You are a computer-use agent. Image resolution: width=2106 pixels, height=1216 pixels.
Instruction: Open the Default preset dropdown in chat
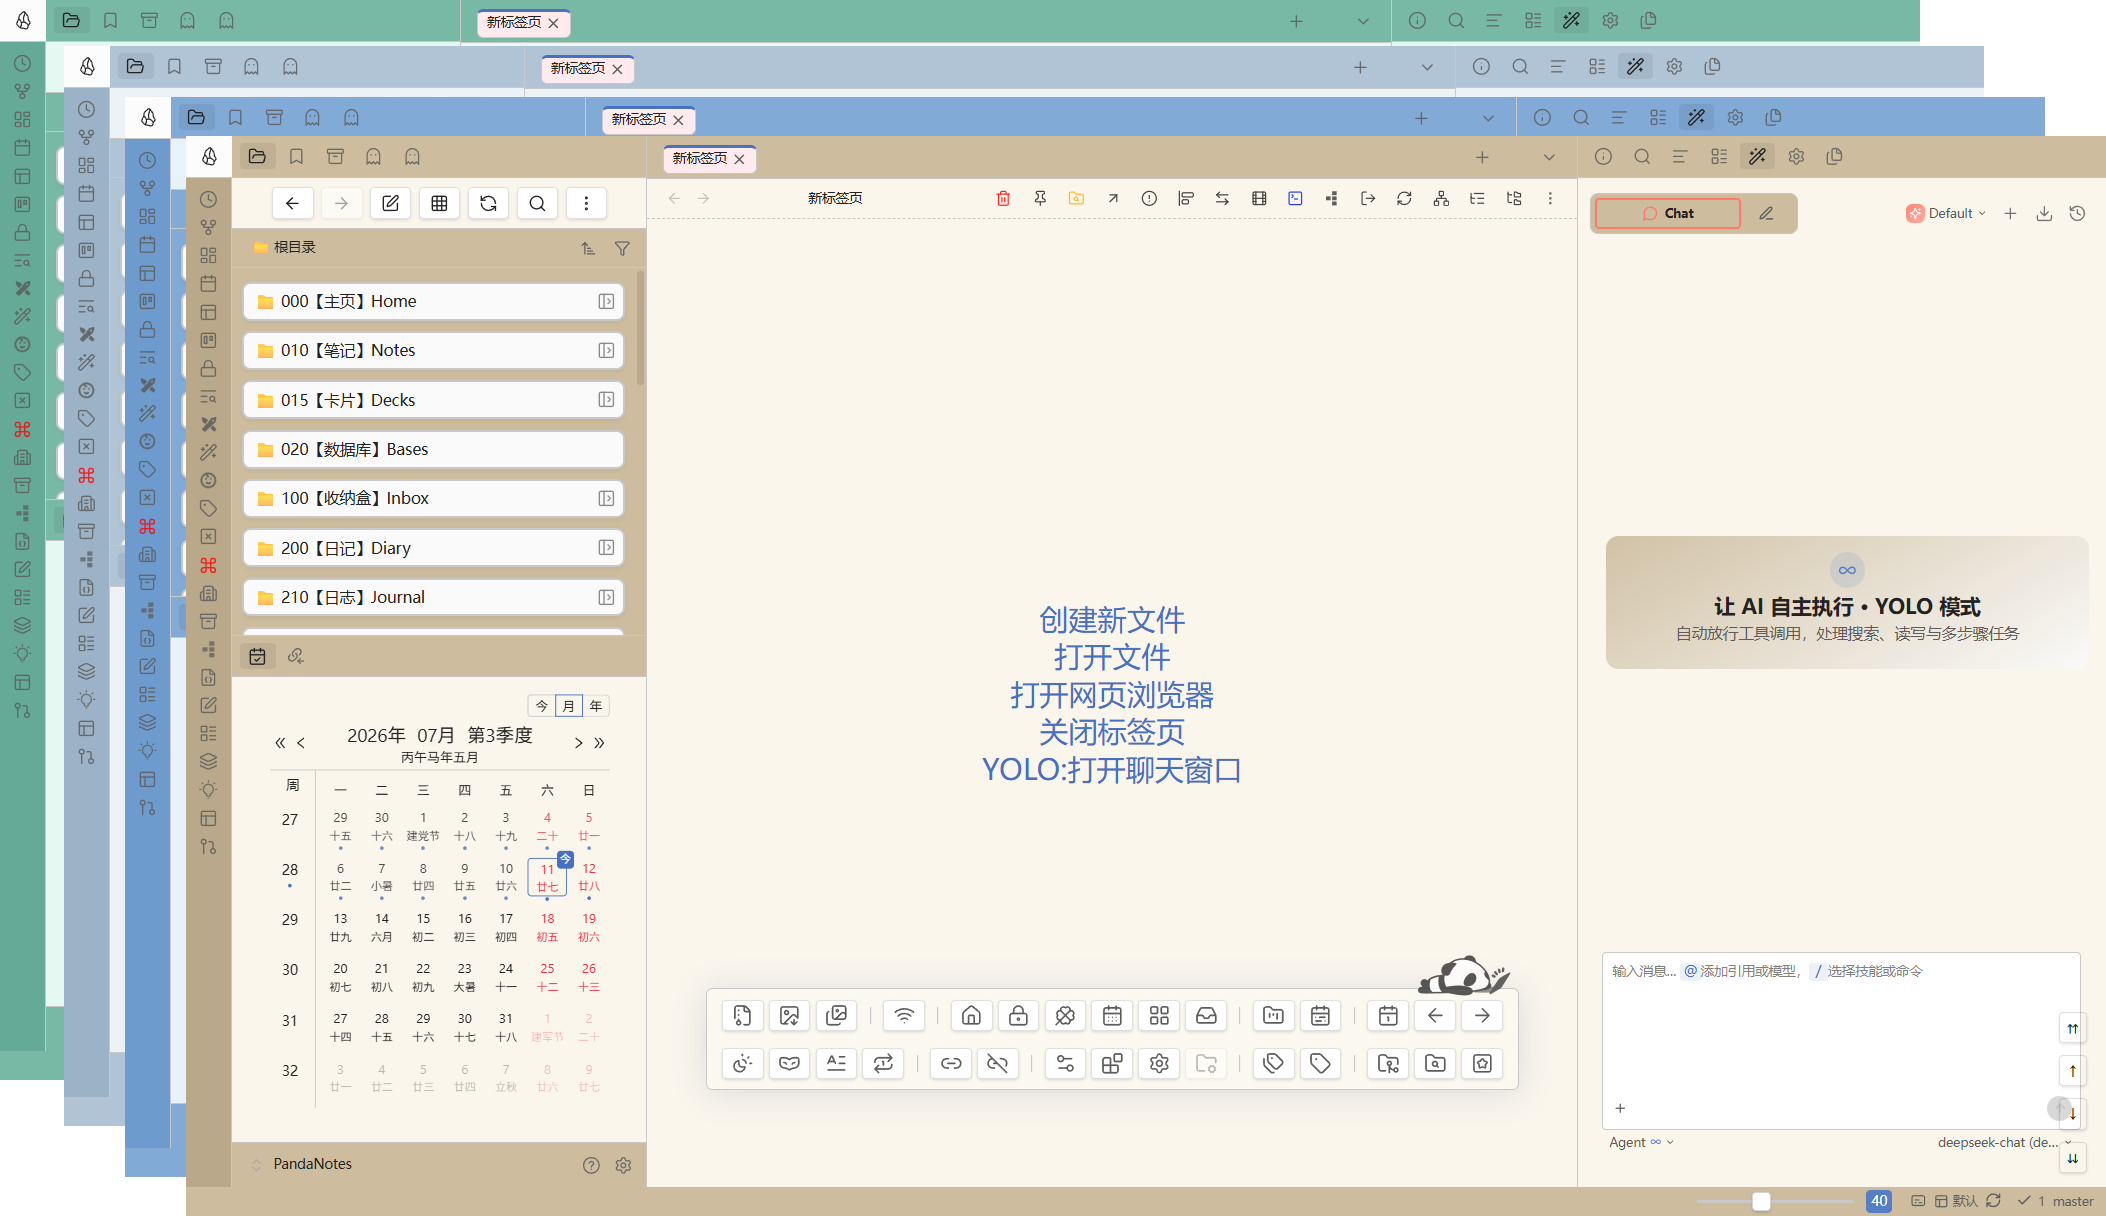pos(1946,213)
